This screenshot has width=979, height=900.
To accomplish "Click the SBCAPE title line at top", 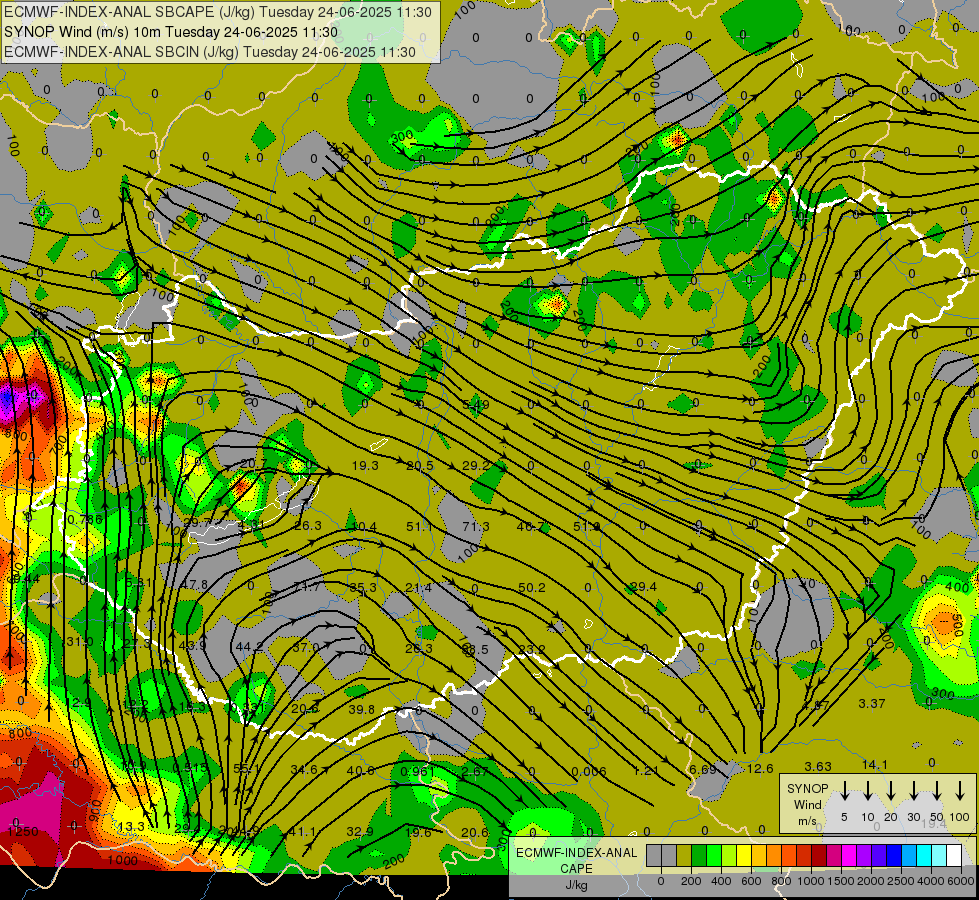I will [x=218, y=12].
